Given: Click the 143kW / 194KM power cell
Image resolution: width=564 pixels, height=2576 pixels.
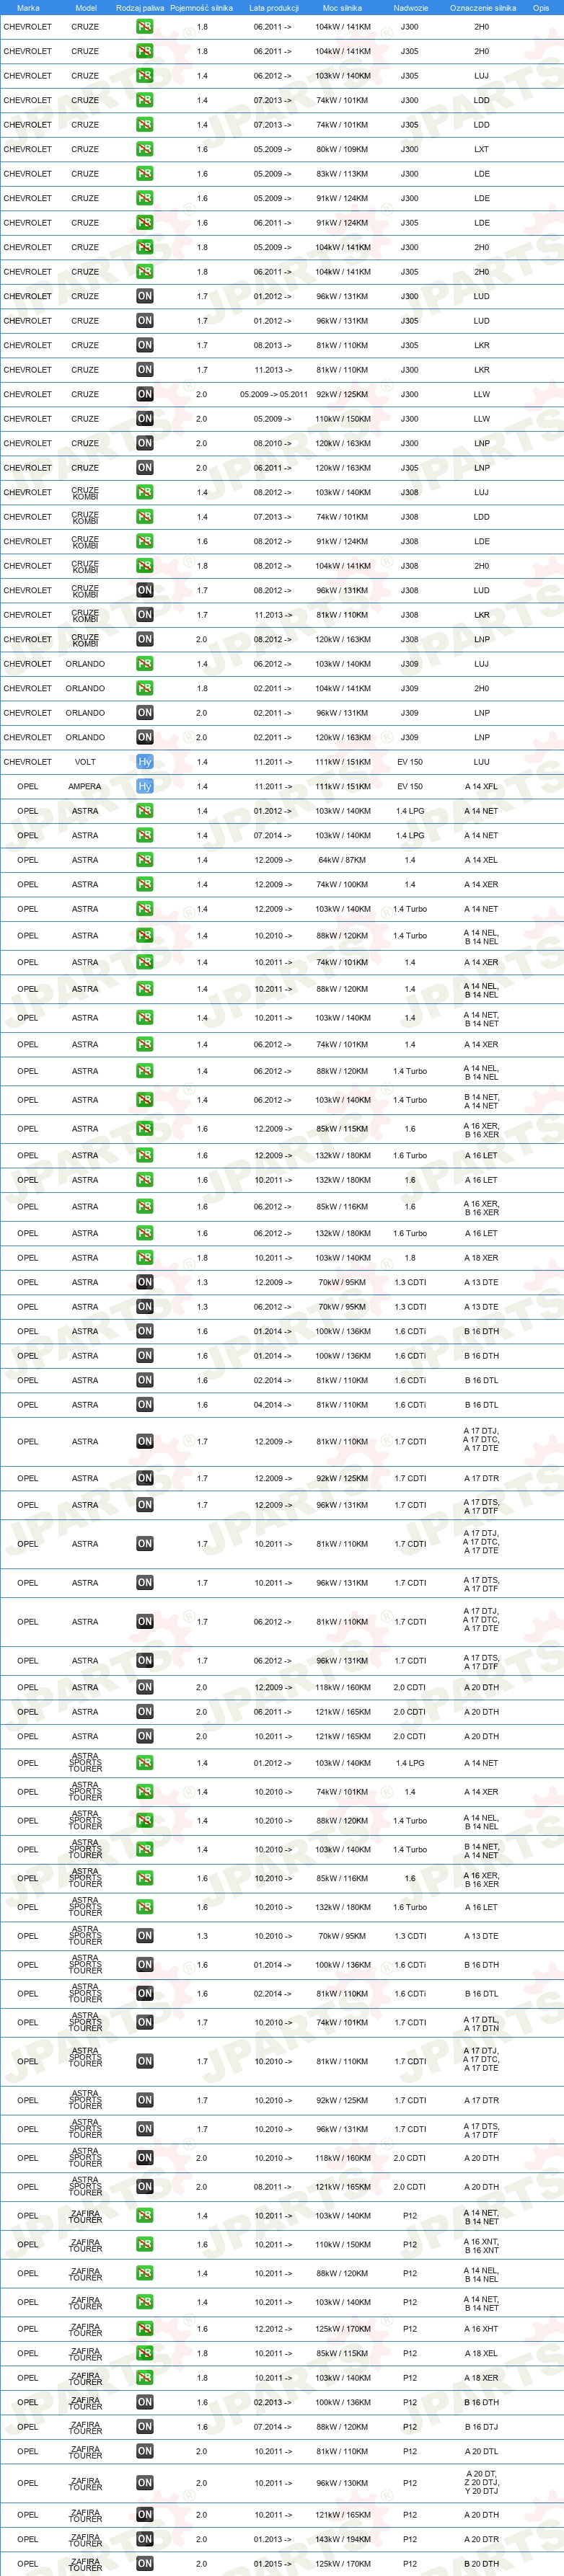Looking at the screenshot, I should (342, 2539).
